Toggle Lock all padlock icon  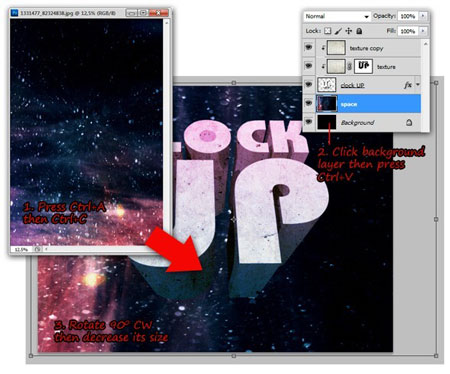pos(359,31)
